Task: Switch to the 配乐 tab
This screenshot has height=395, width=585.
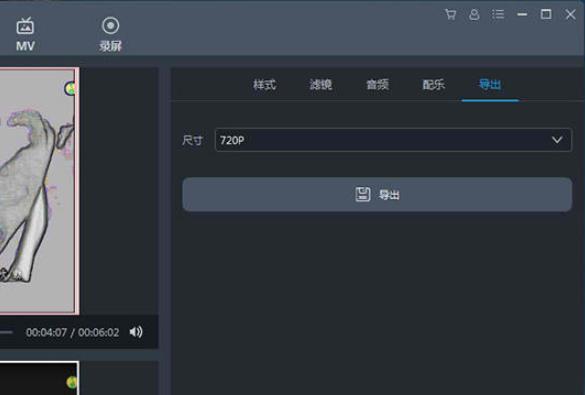Action: tap(434, 85)
